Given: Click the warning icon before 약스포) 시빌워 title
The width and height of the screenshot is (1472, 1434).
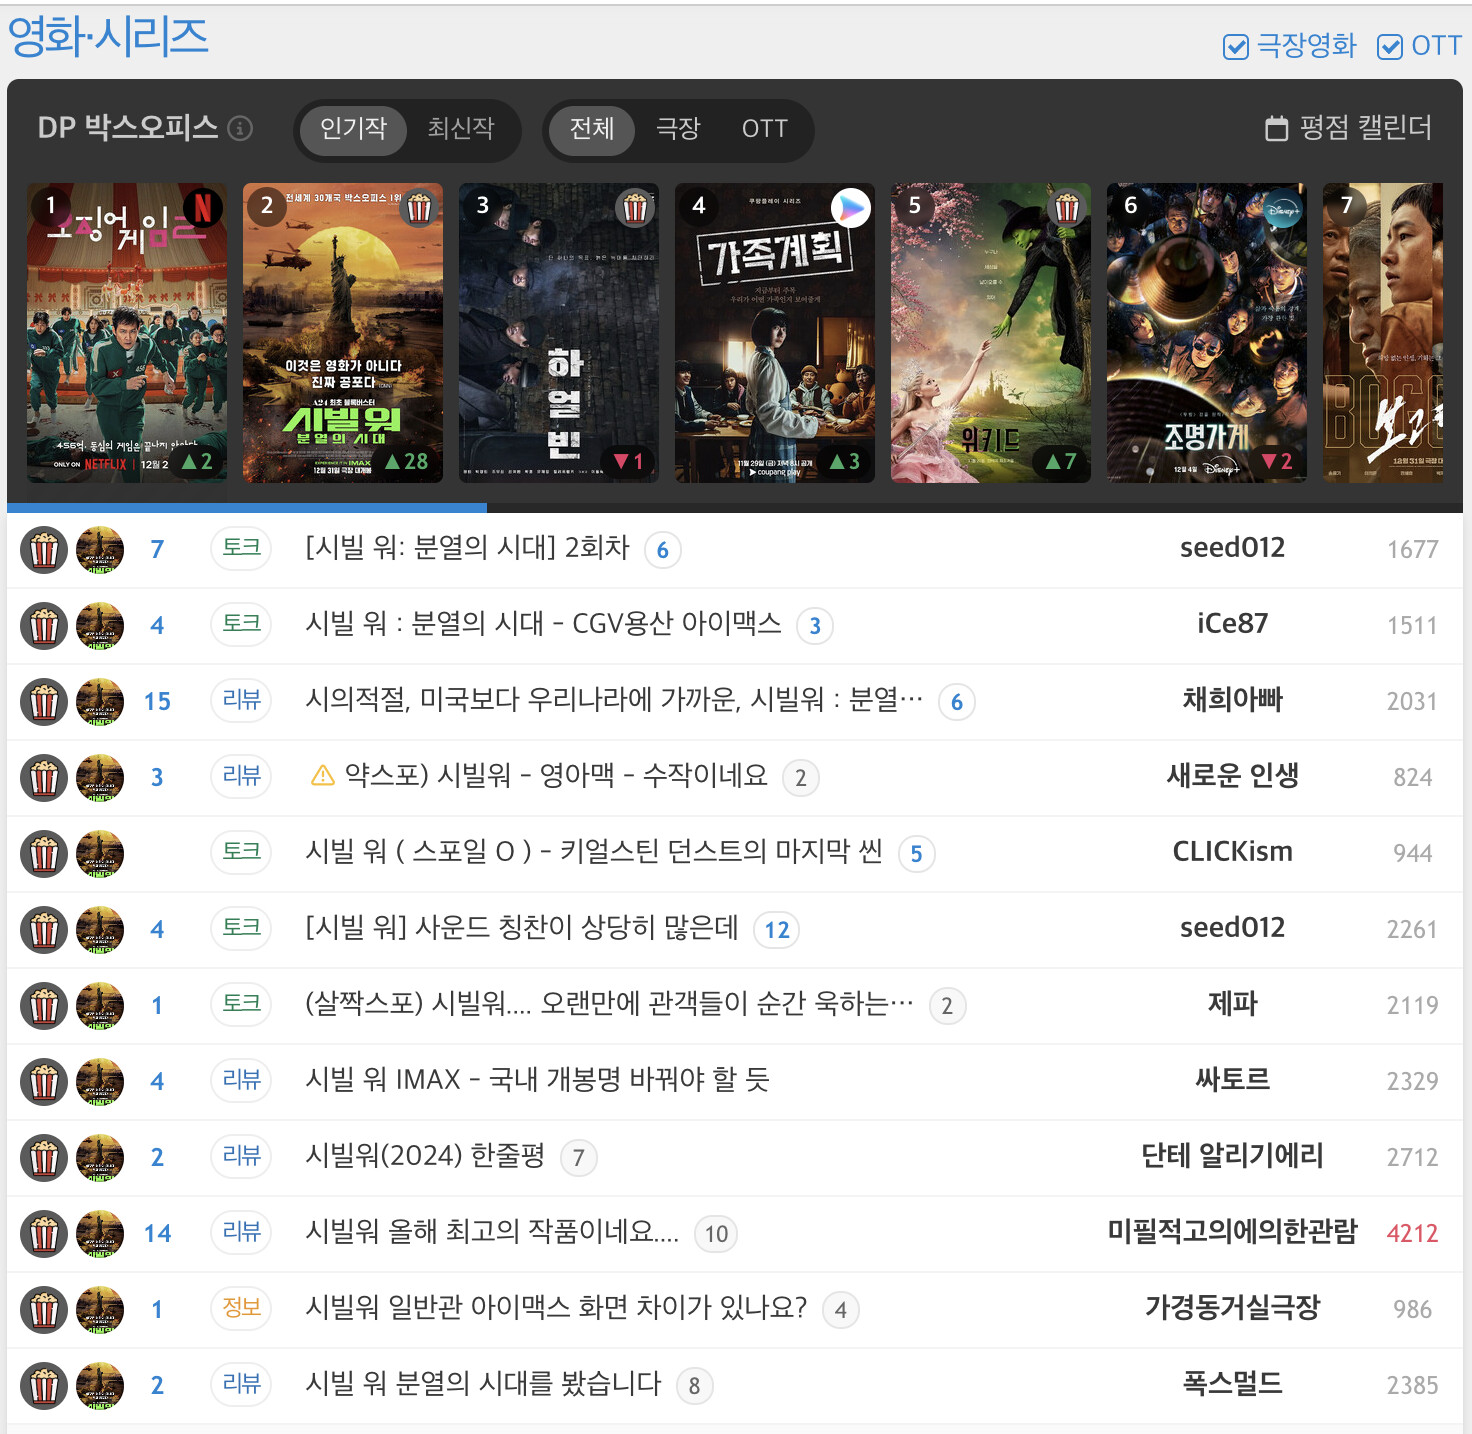Looking at the screenshot, I should point(323,776).
